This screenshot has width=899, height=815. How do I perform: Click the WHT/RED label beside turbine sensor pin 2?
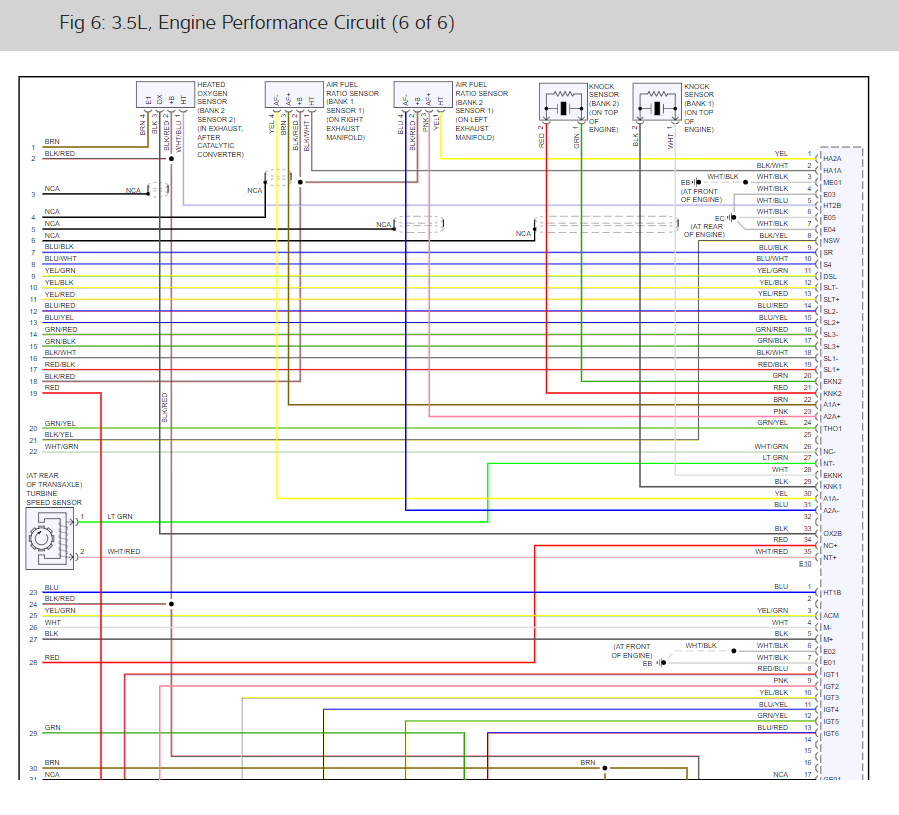[x=124, y=551]
